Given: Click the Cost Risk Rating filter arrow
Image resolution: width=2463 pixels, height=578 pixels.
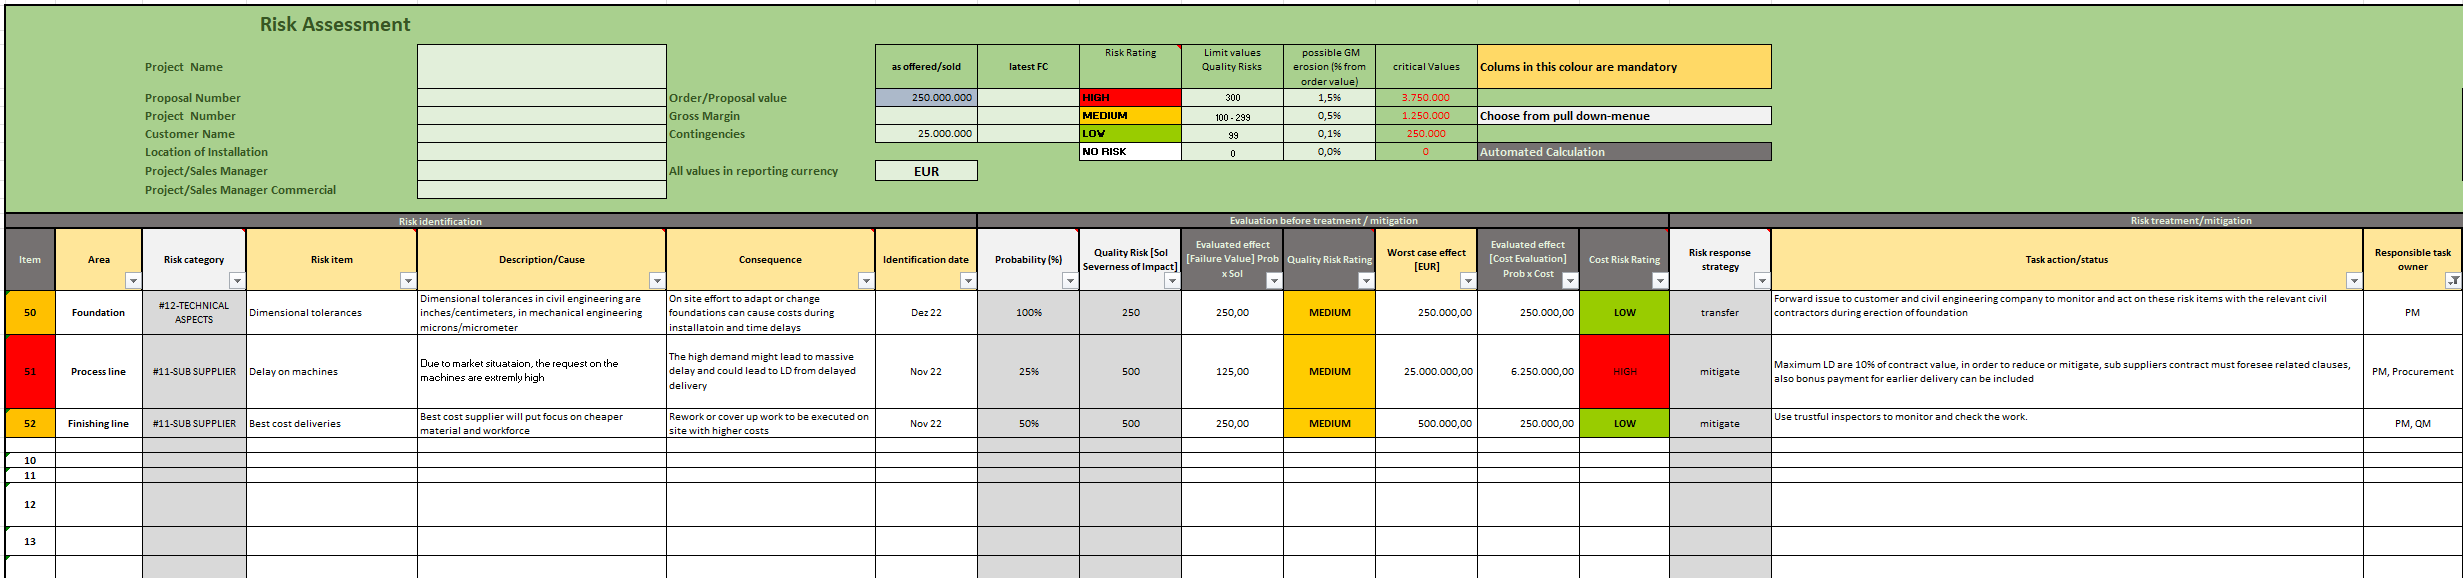Looking at the screenshot, I should [1660, 281].
